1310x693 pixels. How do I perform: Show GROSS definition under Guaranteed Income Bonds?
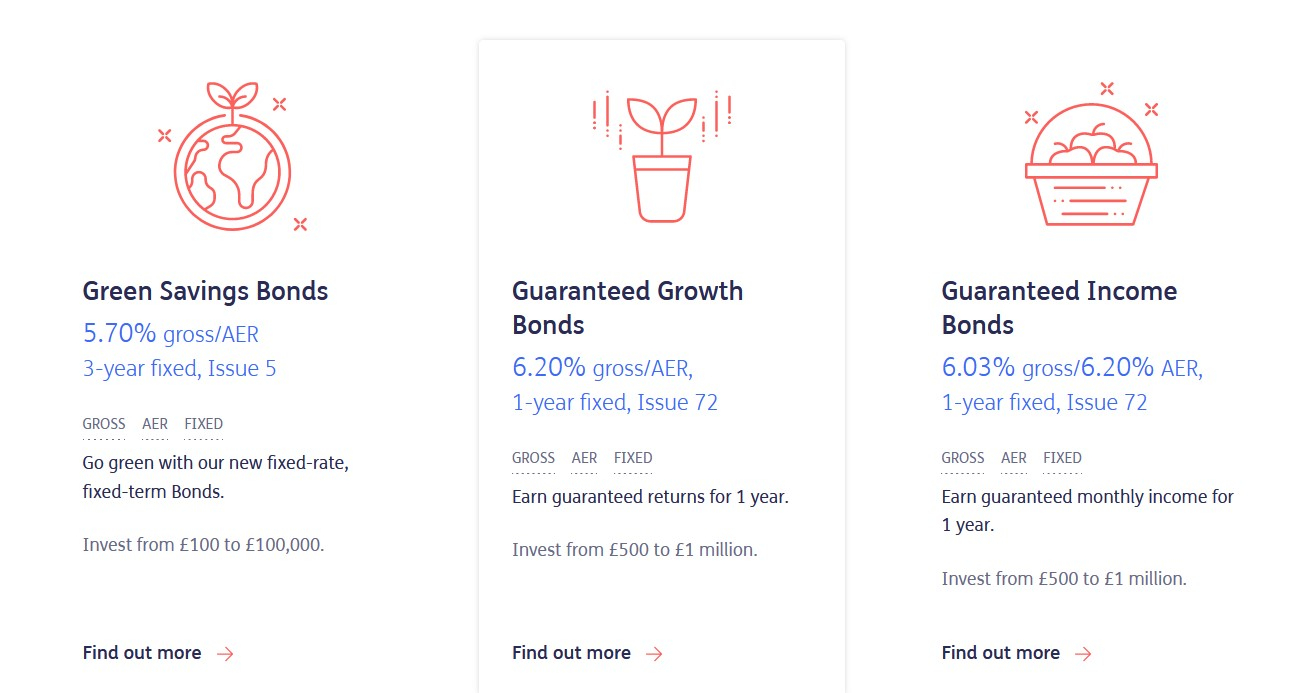[x=962, y=458]
